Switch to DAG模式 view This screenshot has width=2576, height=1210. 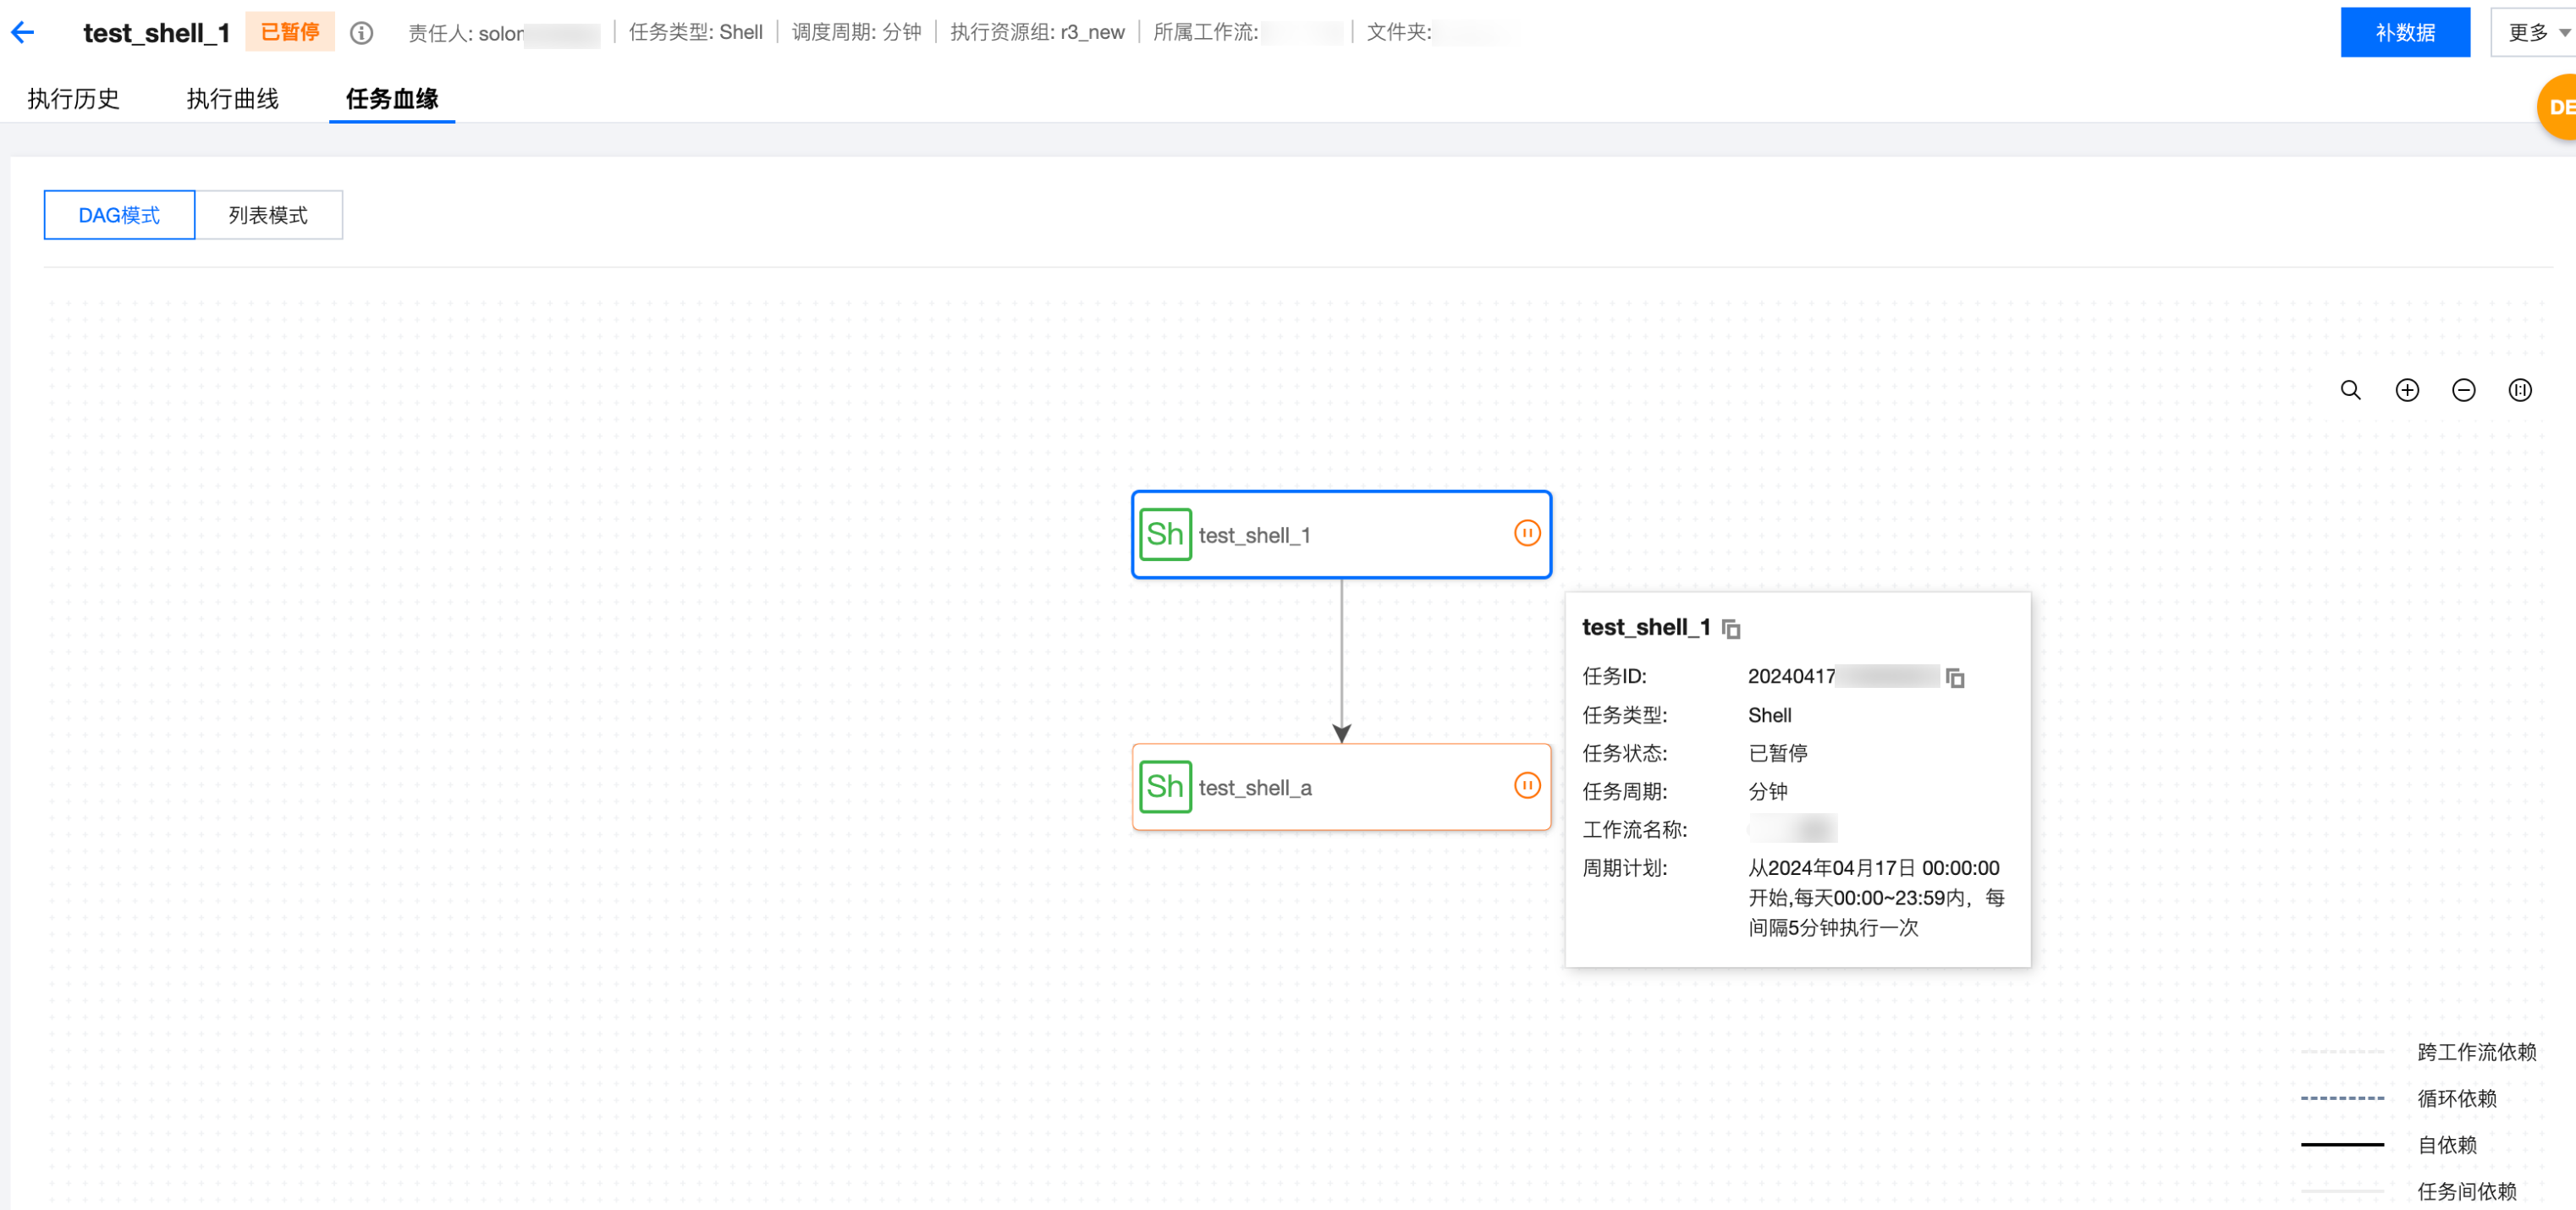(x=119, y=215)
